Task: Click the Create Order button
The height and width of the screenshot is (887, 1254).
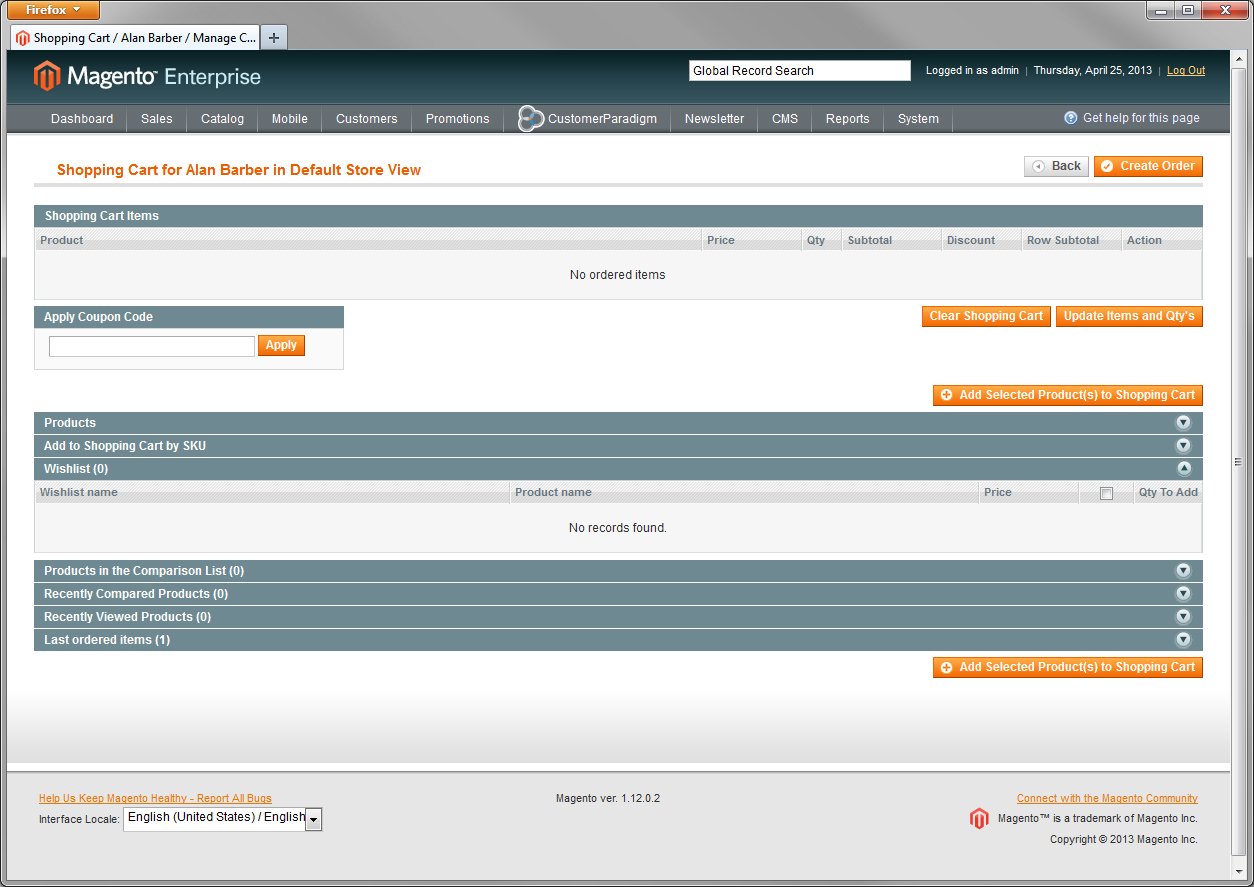Action: (x=1148, y=166)
